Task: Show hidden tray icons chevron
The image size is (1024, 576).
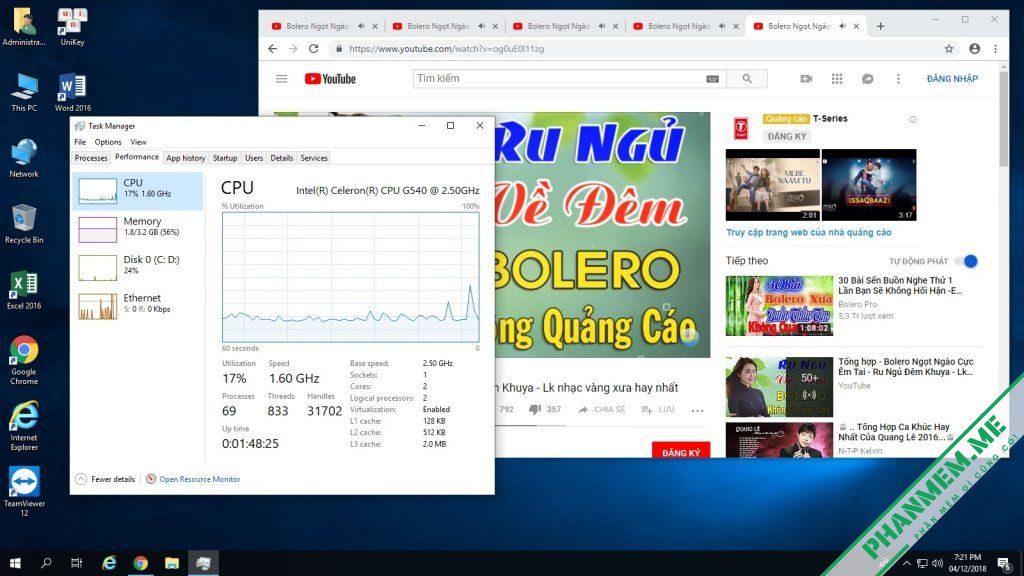Action: tap(906, 563)
